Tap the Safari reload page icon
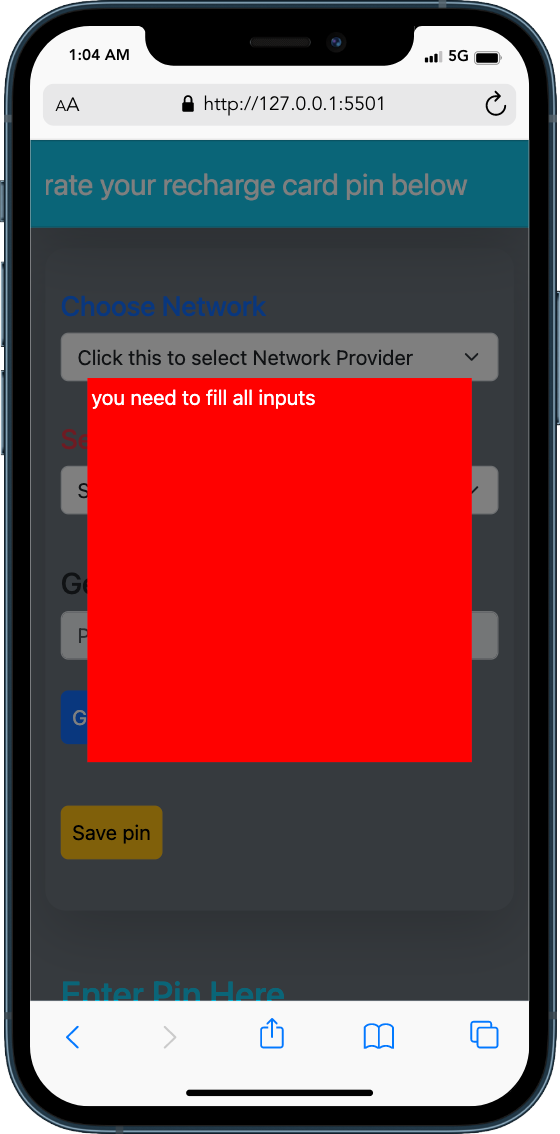Image resolution: width=560 pixels, height=1134 pixels. [495, 105]
